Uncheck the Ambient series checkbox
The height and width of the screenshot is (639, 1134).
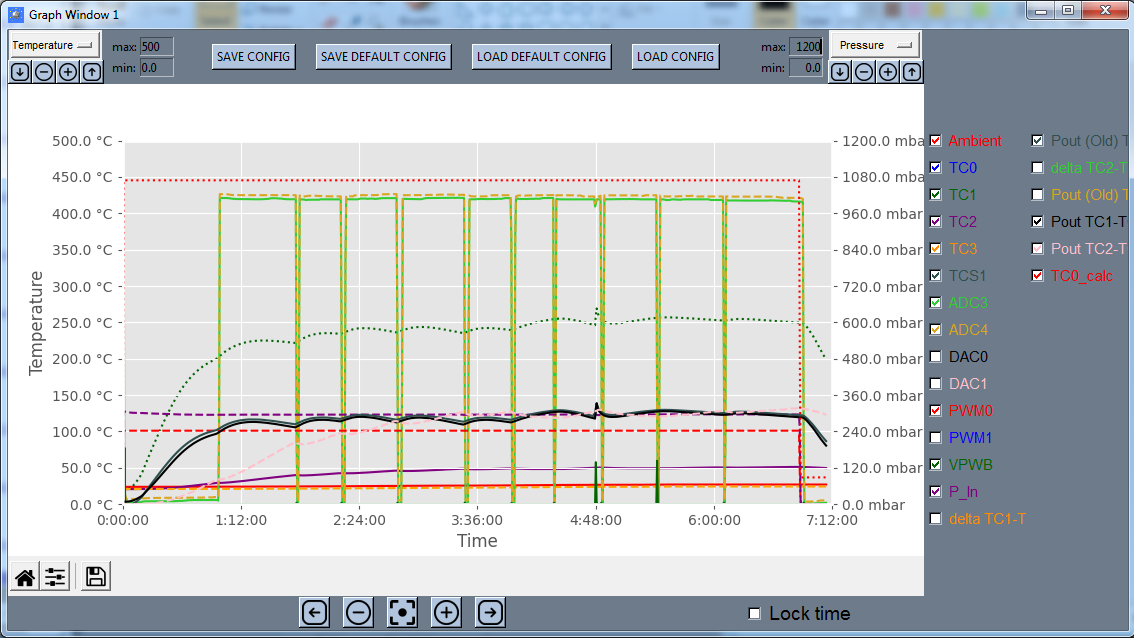[x=936, y=141]
